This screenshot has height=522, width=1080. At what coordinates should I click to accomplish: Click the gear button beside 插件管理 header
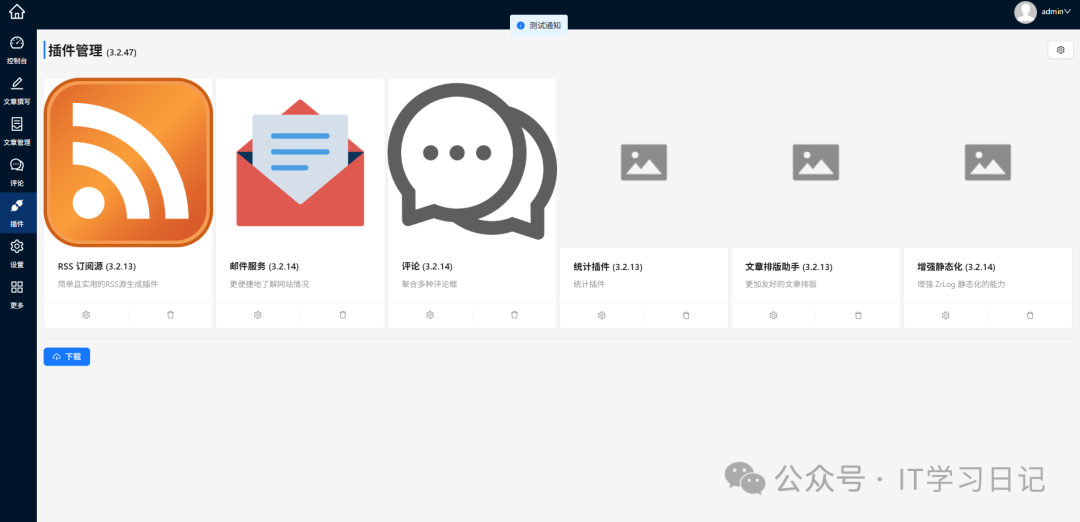click(1060, 50)
